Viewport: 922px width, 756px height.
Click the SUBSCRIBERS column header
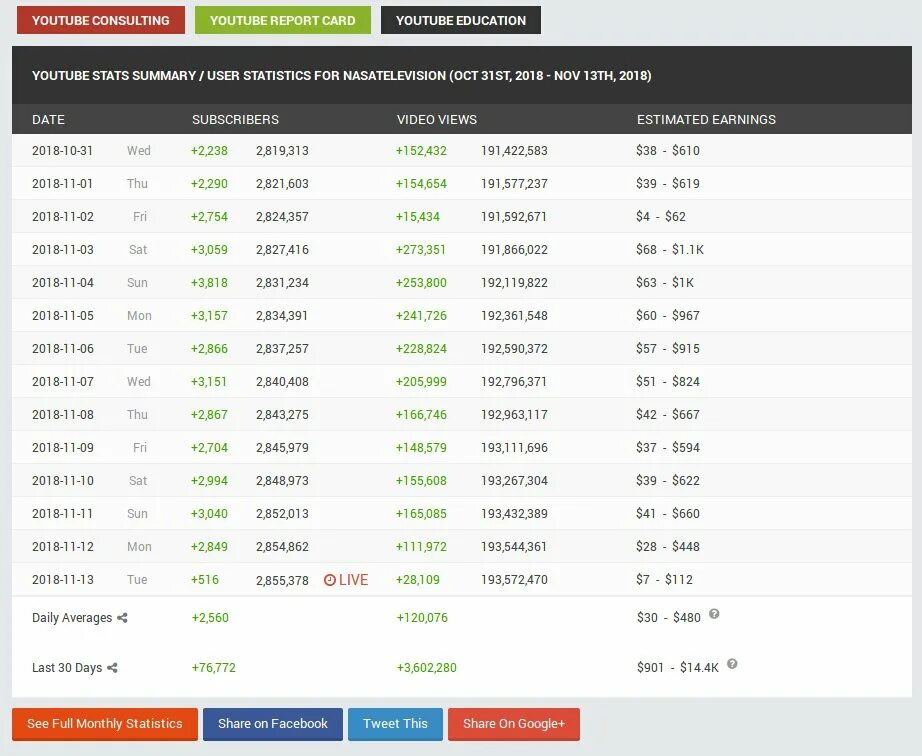pyautogui.click(x=235, y=119)
